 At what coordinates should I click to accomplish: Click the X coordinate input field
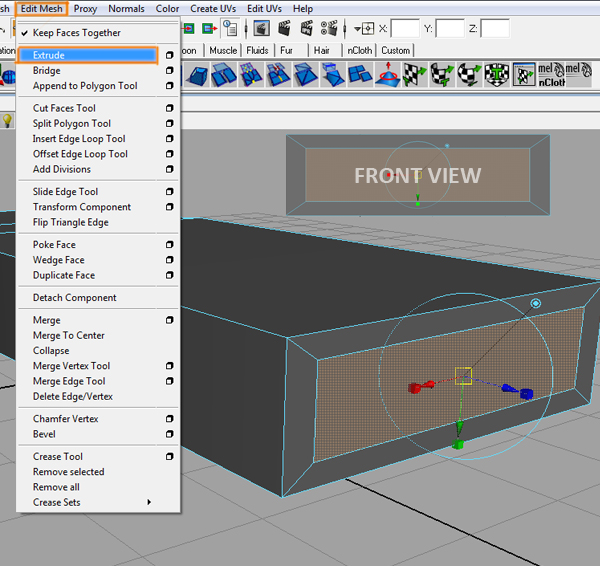(405, 29)
